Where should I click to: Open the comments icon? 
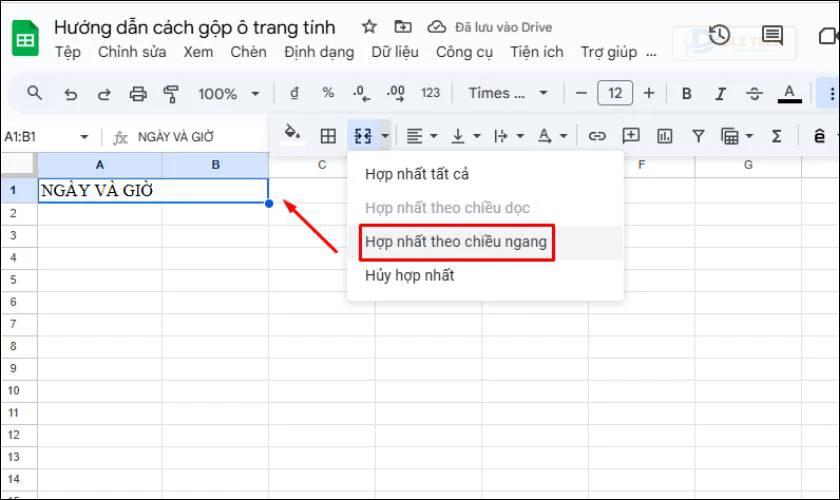pyautogui.click(x=772, y=36)
